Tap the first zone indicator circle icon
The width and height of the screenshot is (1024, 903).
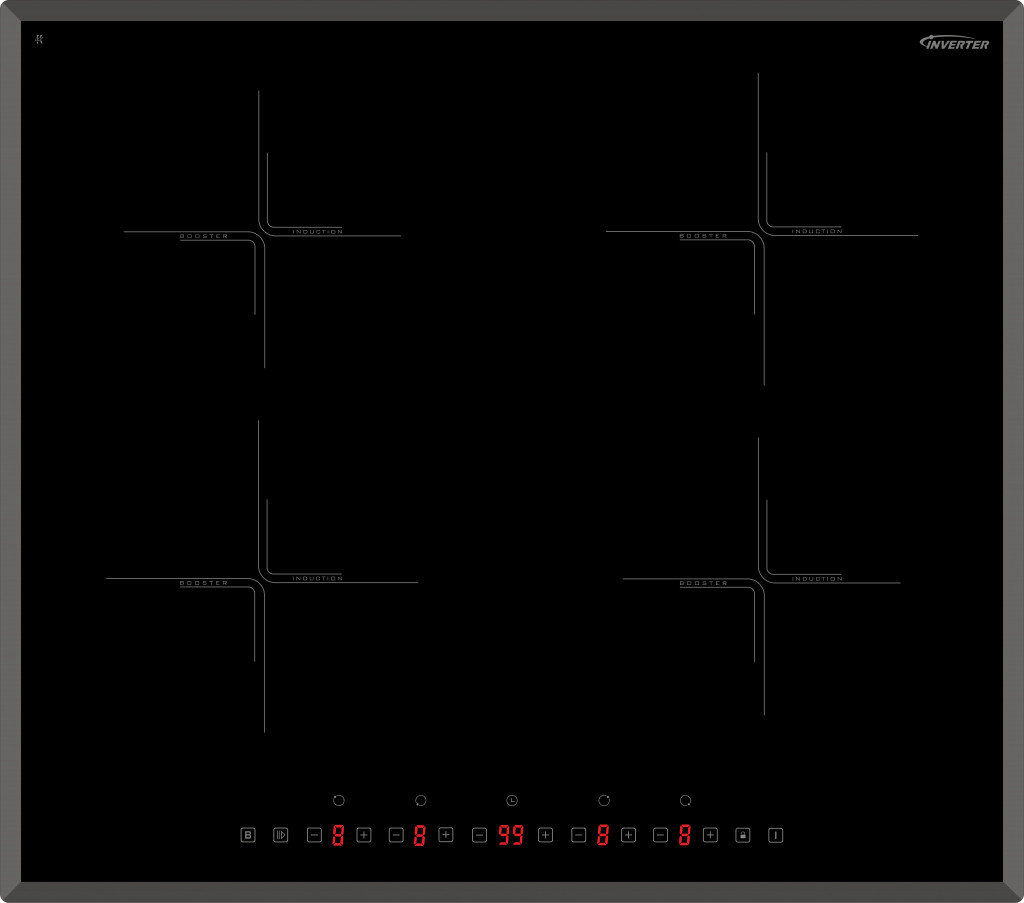[339, 801]
